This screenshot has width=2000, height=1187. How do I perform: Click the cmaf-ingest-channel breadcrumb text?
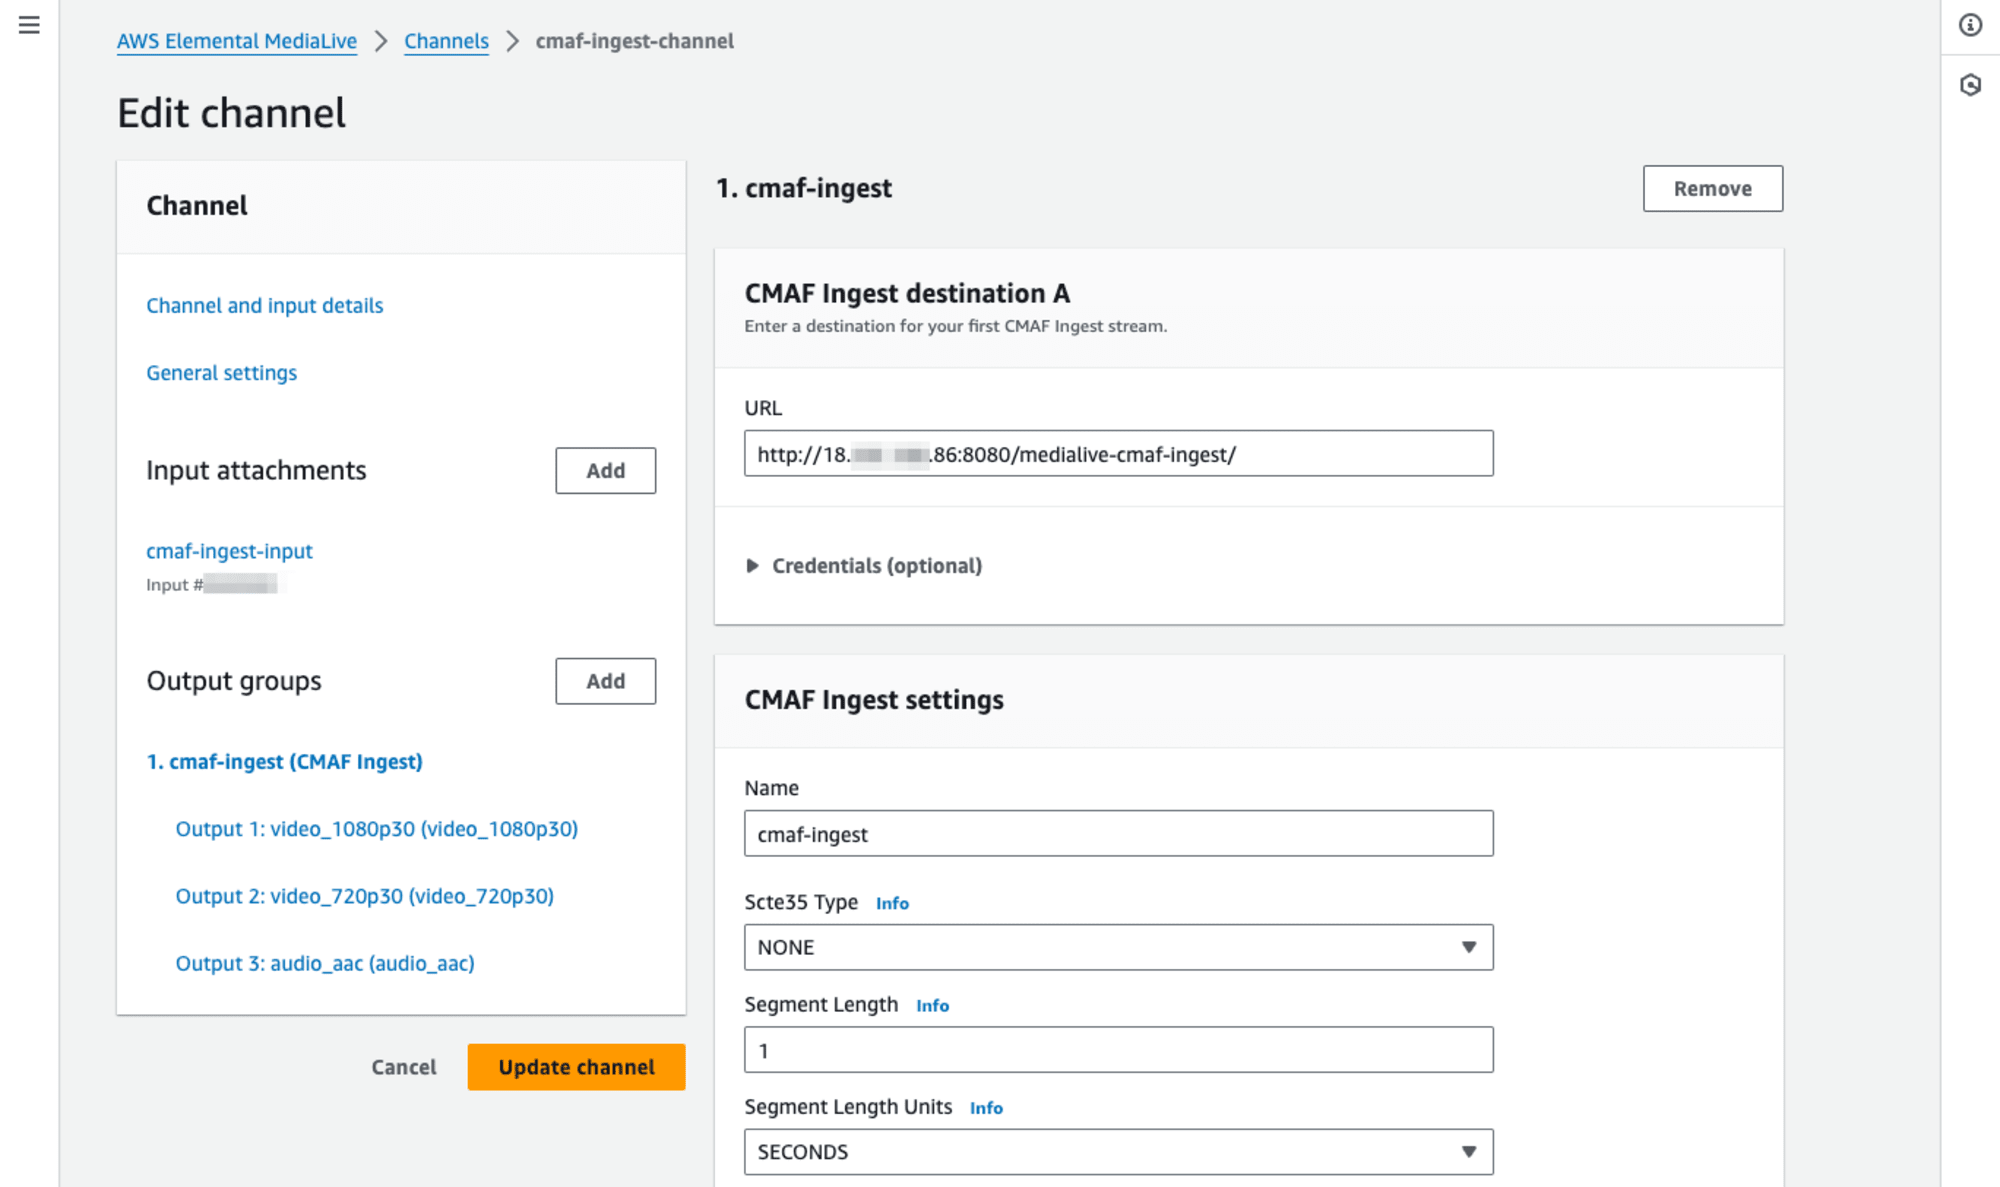coord(635,41)
